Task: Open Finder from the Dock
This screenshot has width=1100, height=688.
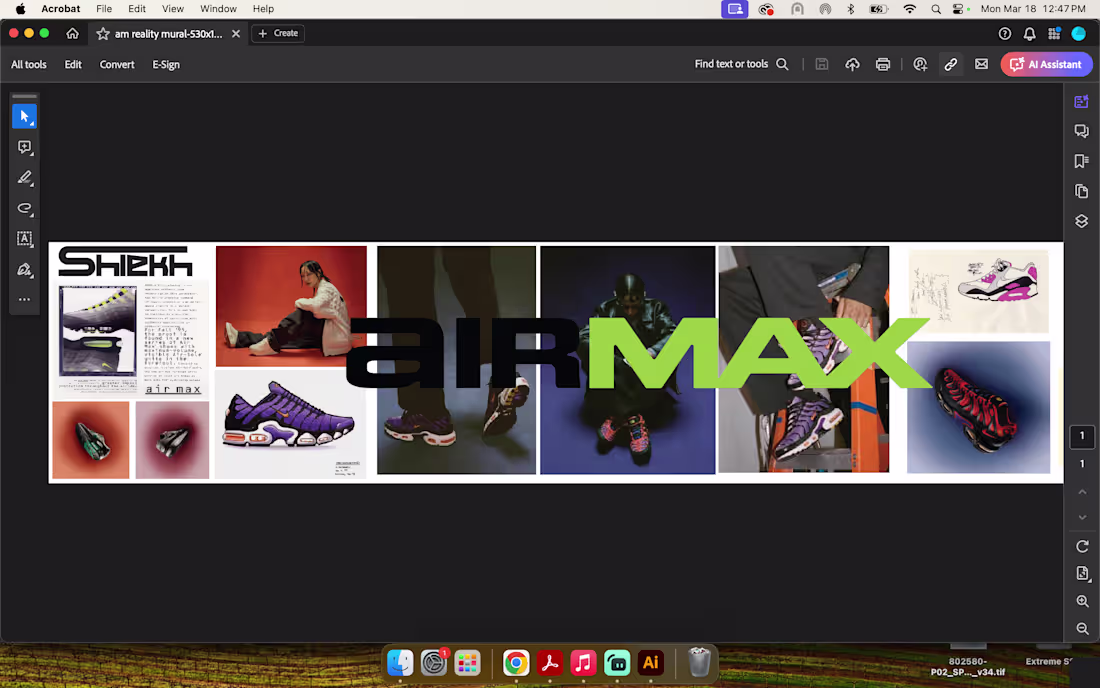Action: click(400, 663)
